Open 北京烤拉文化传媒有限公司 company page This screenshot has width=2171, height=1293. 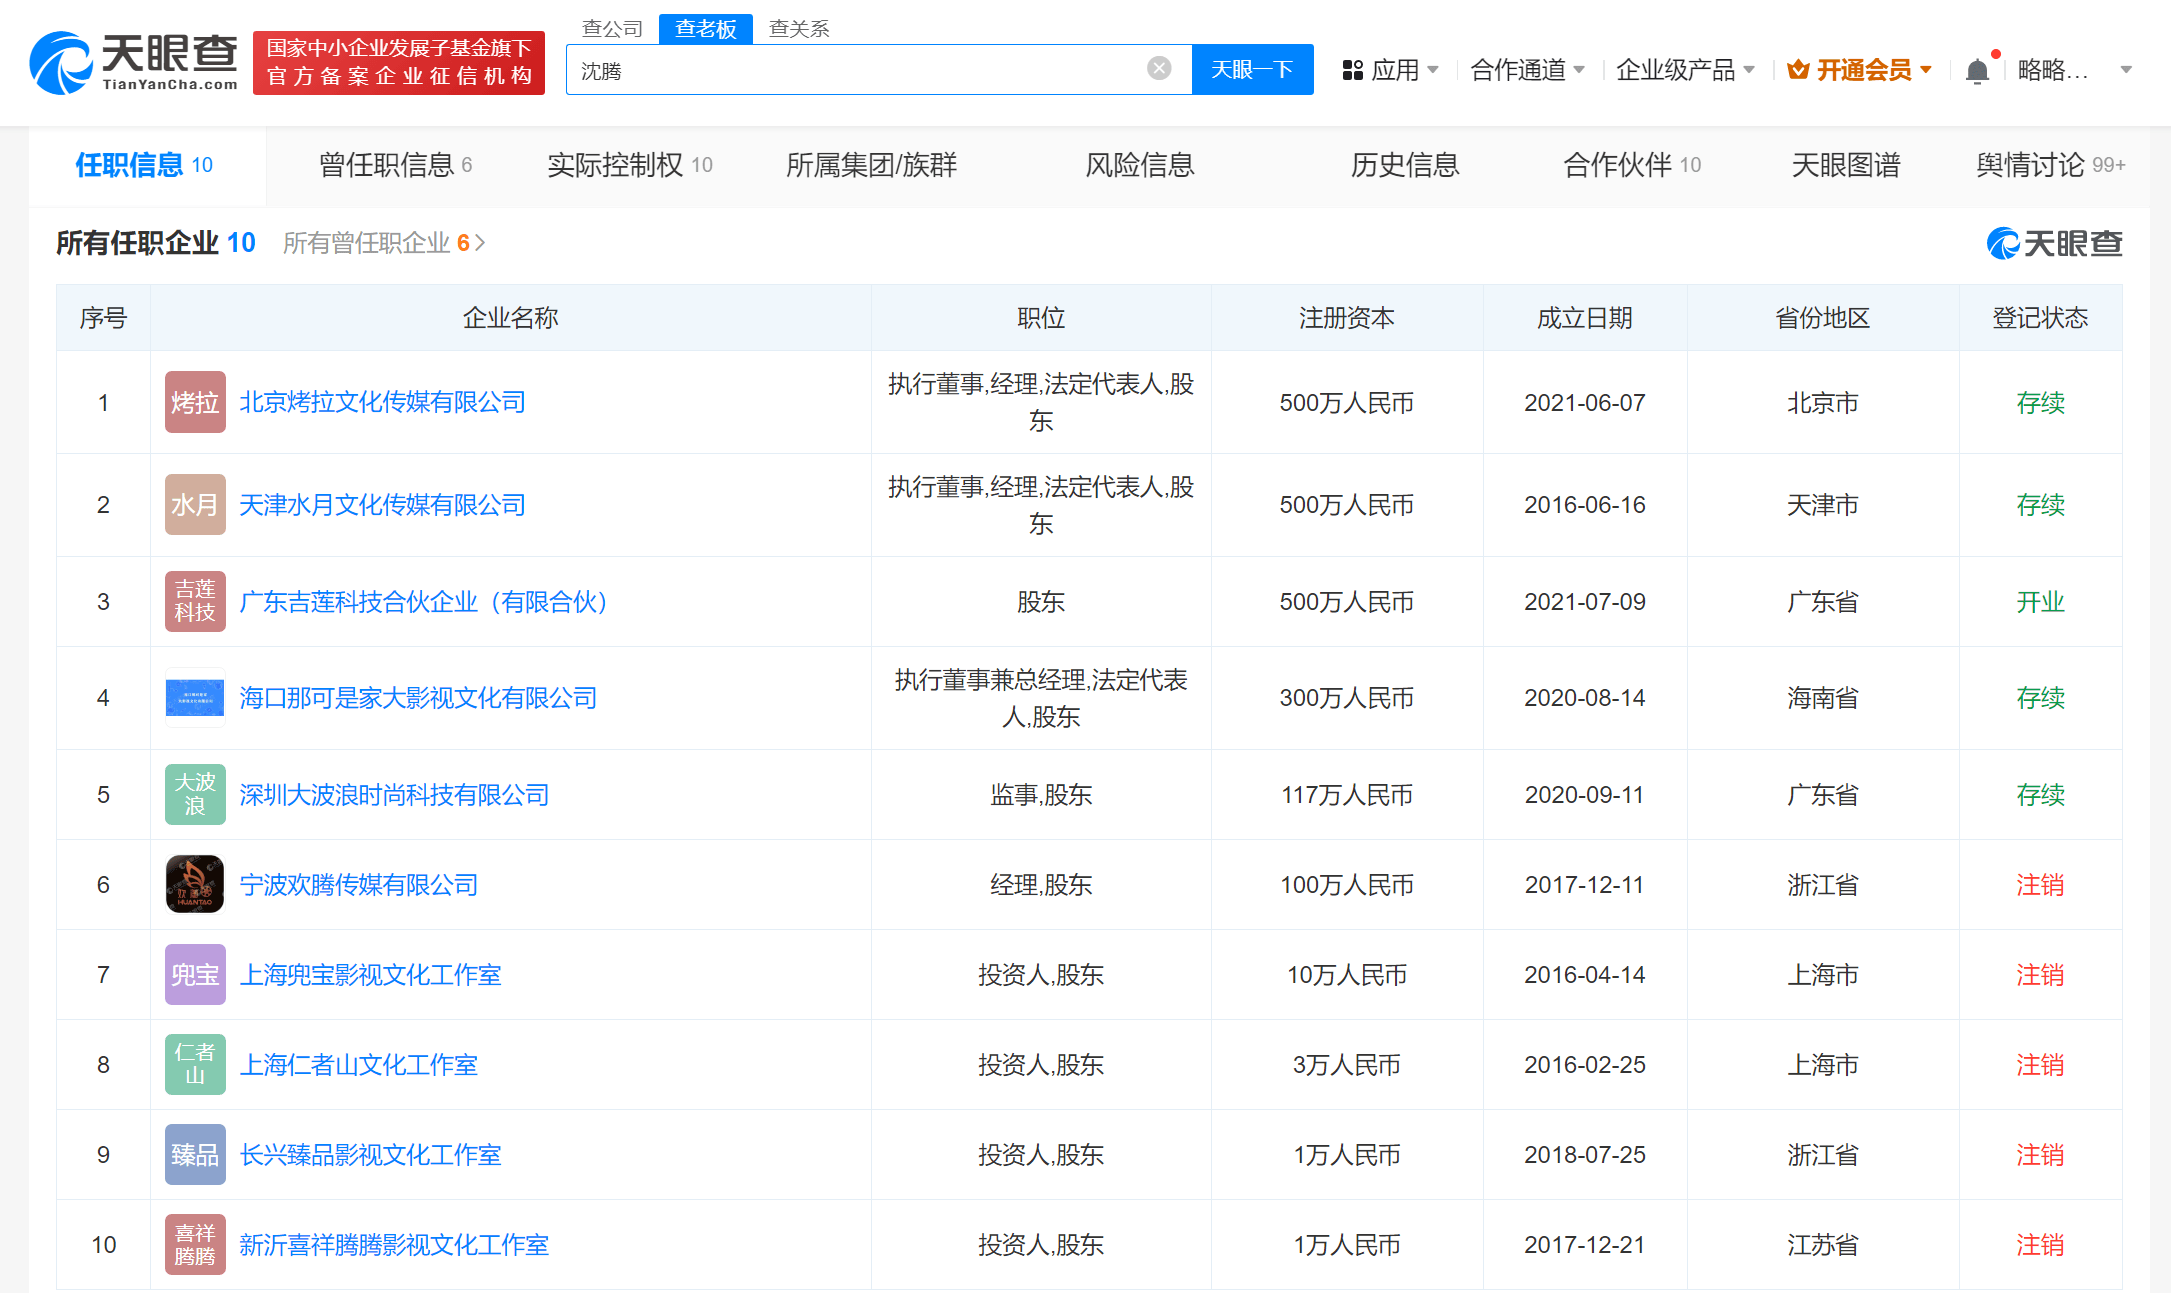[x=383, y=402]
